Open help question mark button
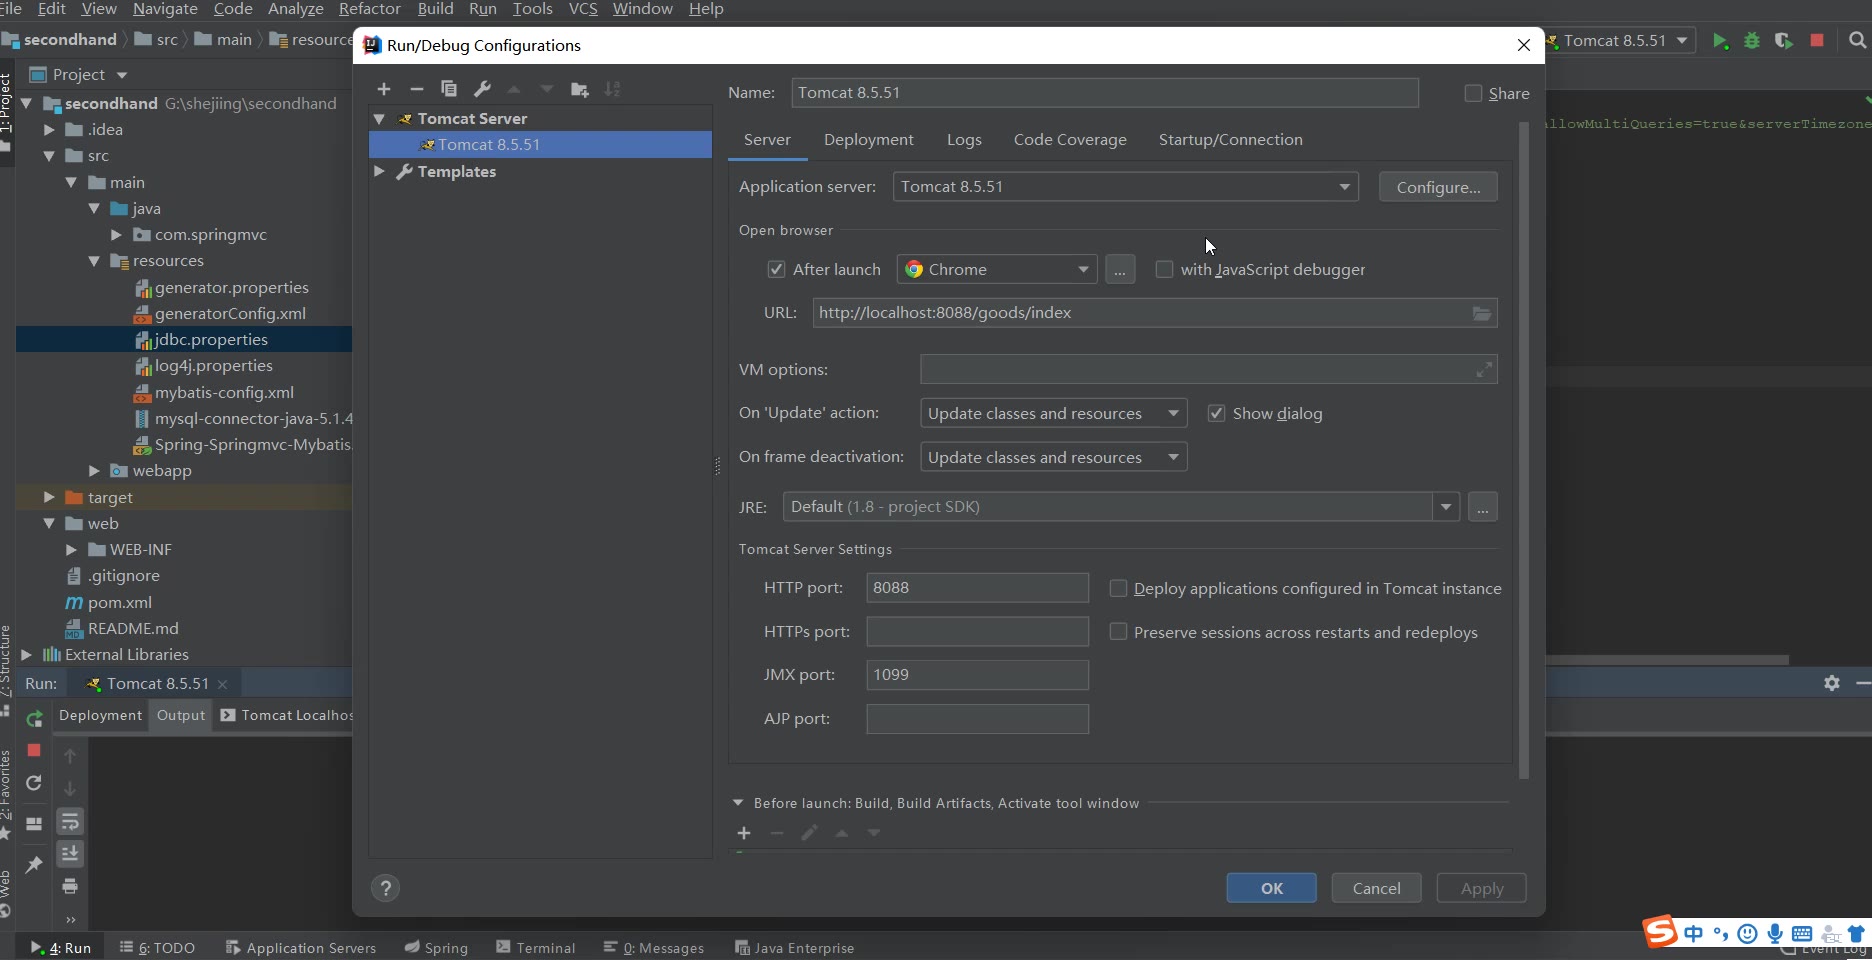1872x960 pixels. (385, 888)
